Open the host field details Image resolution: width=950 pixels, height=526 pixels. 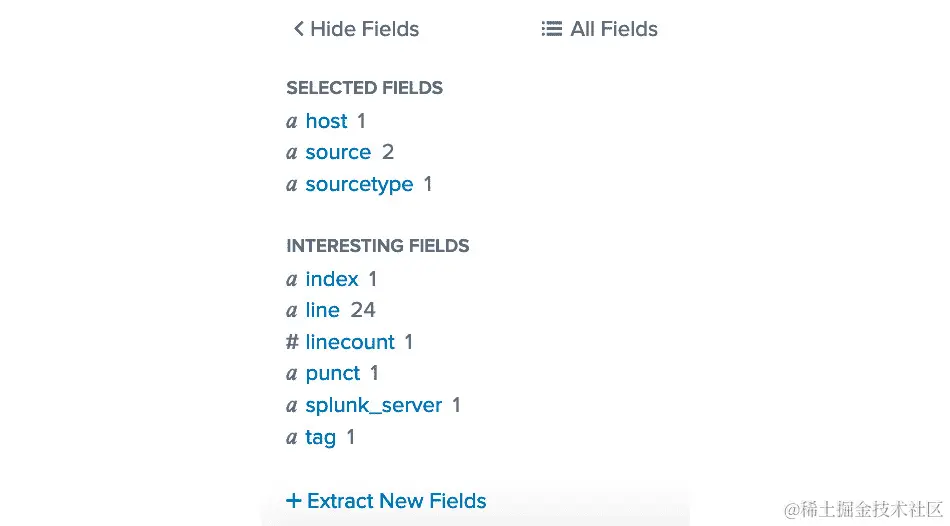point(326,121)
